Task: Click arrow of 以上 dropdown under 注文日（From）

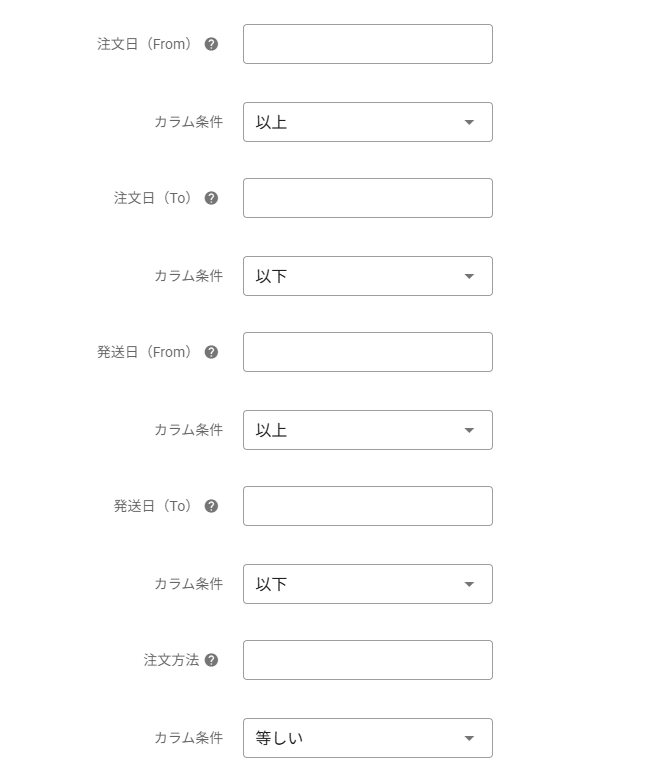Action: (469, 123)
